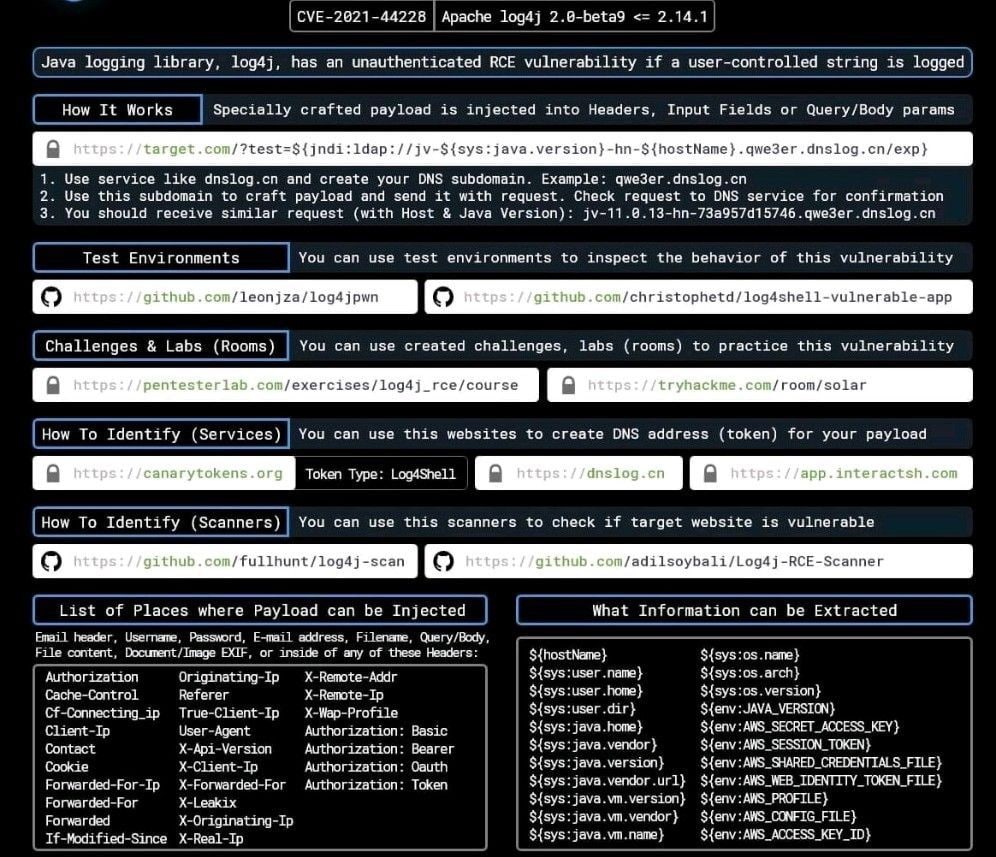Select the X-Api-Version header entry

225,749
